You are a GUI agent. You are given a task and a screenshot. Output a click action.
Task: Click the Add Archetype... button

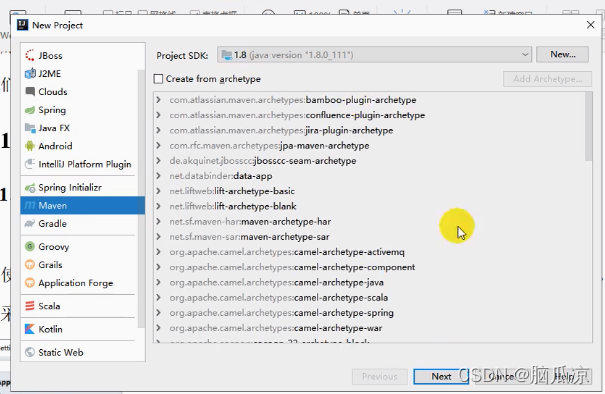tap(548, 79)
